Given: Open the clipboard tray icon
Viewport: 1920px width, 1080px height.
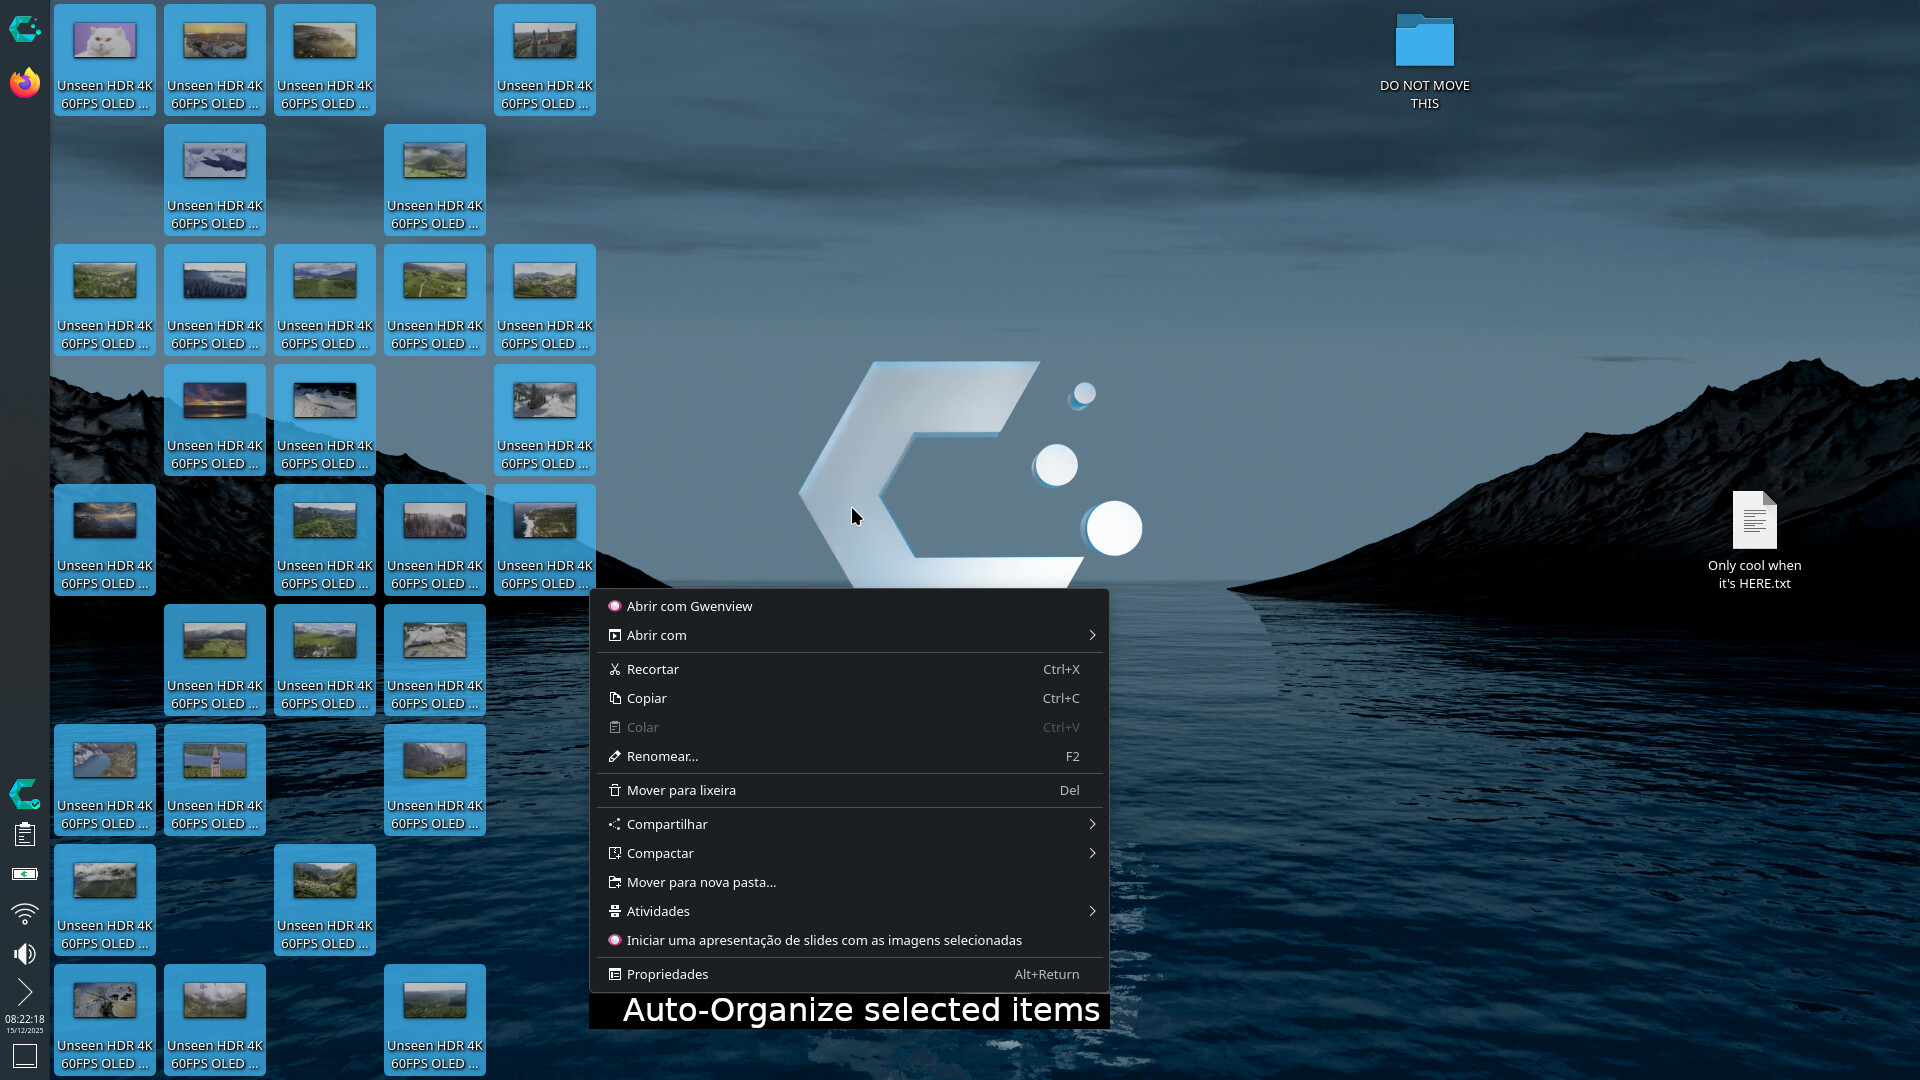Looking at the screenshot, I should [x=24, y=834].
